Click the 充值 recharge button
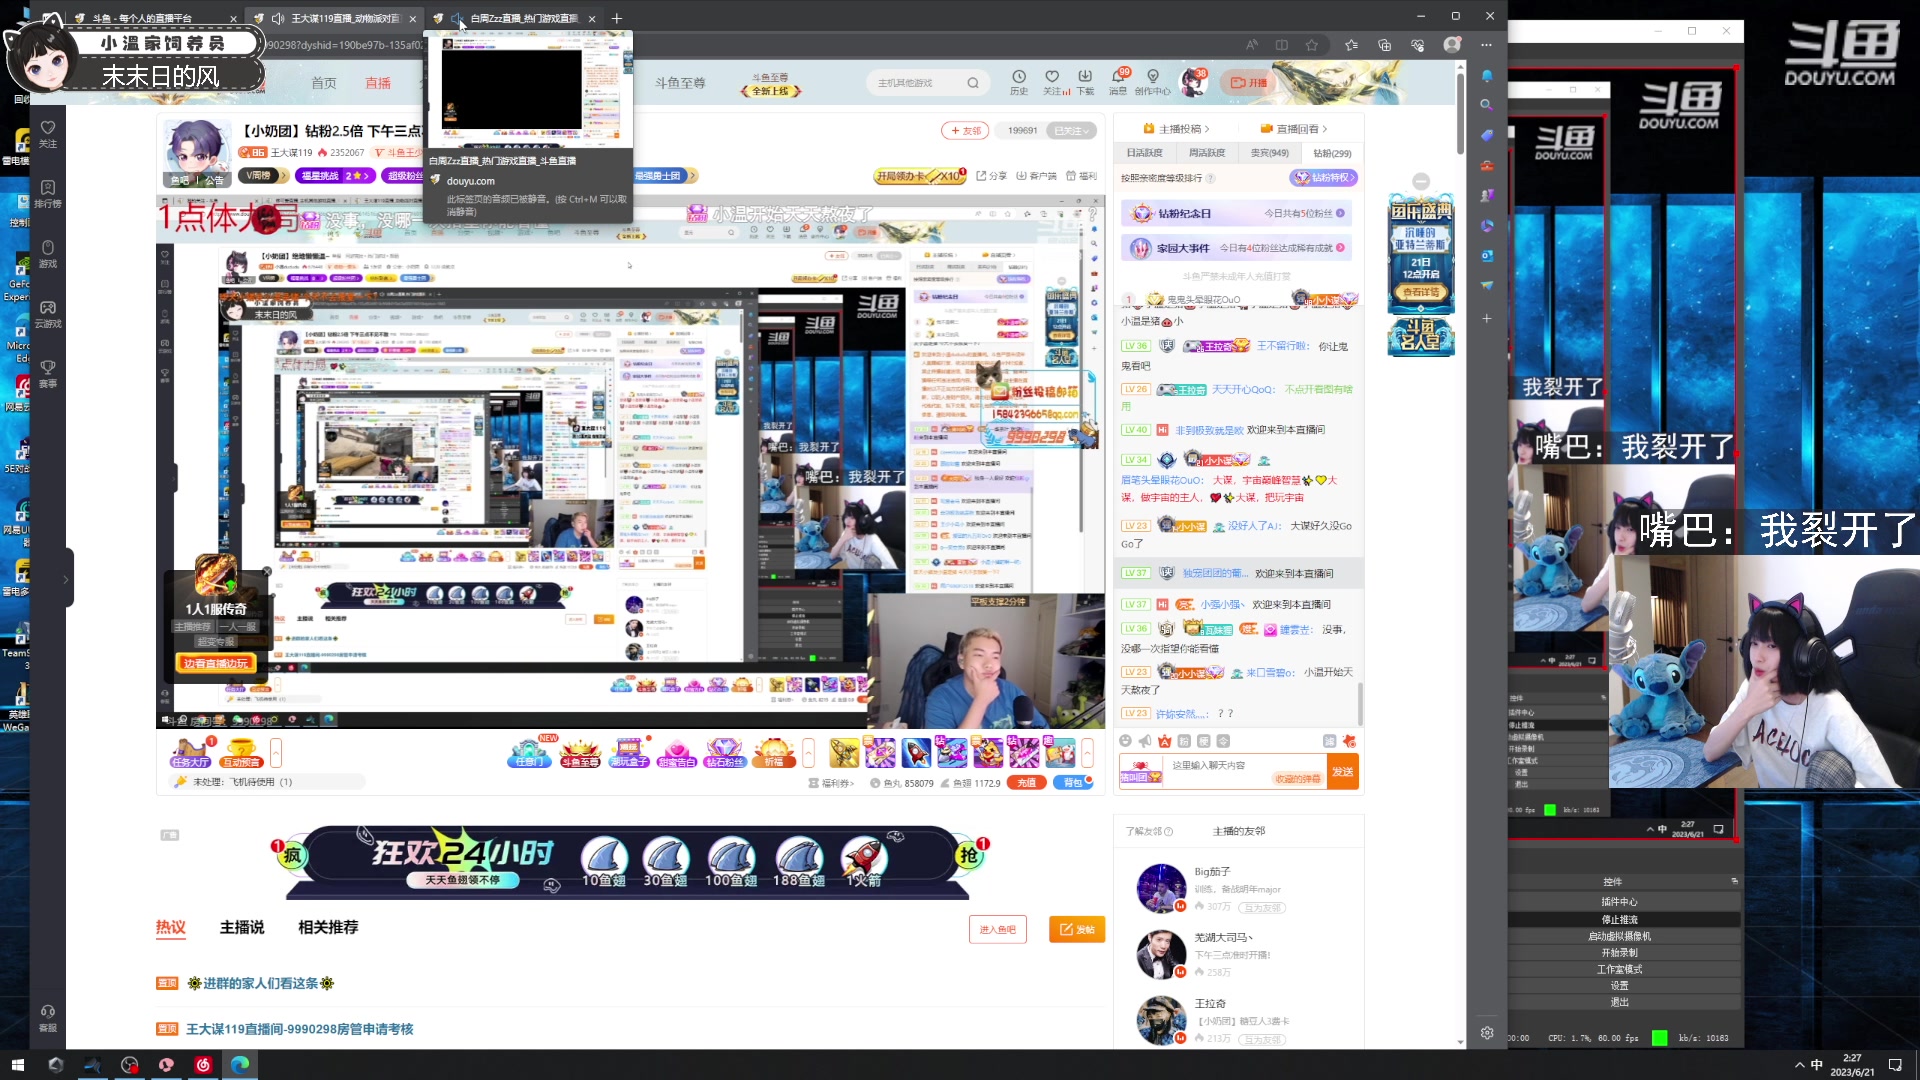The image size is (1920, 1080). click(x=1026, y=783)
